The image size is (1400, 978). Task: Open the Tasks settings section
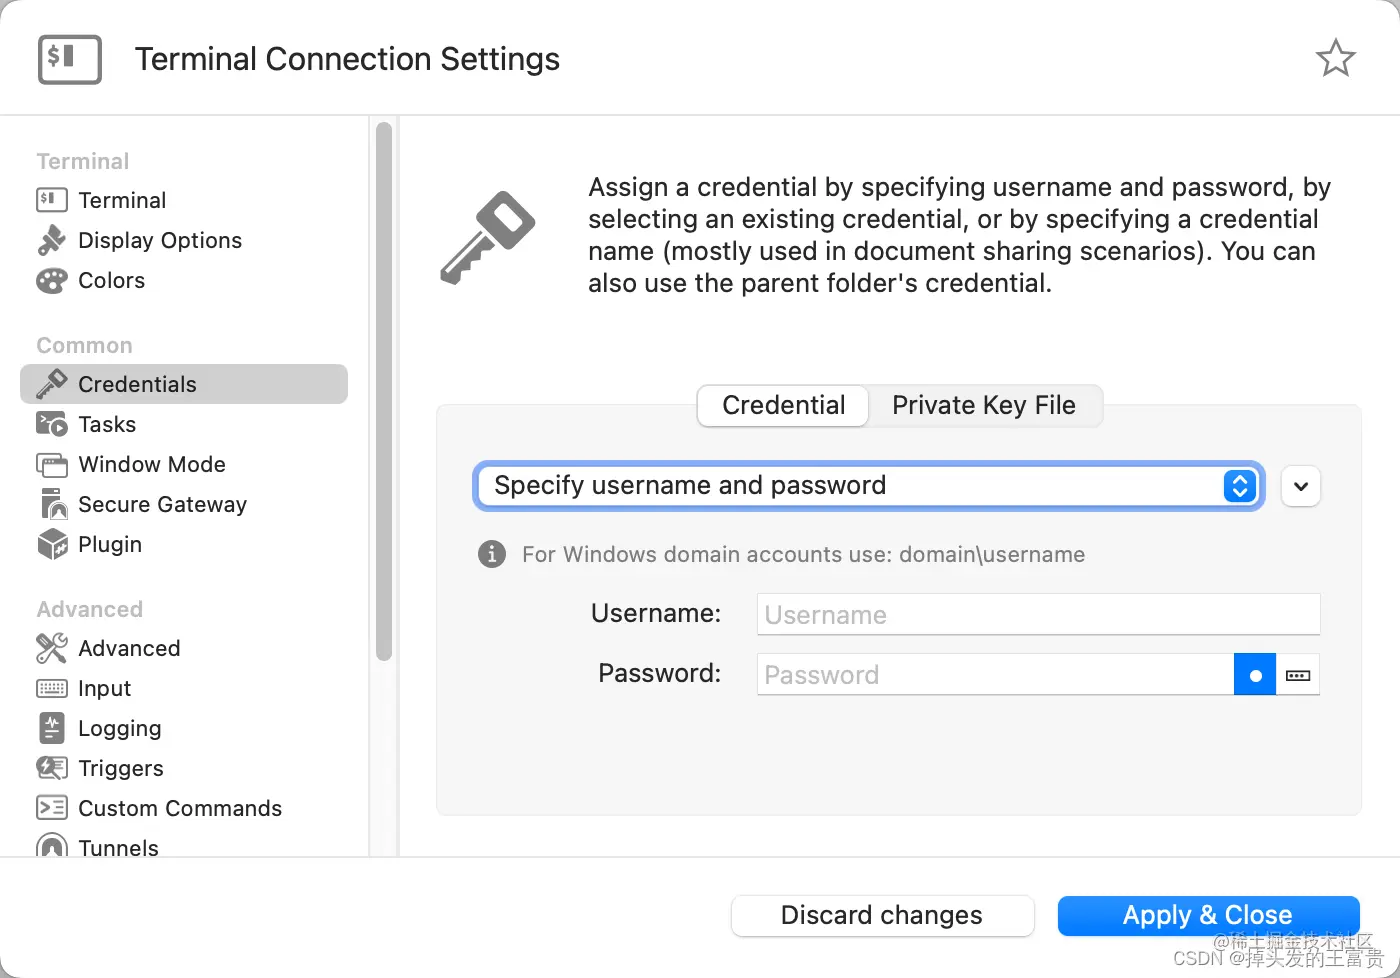coord(106,424)
